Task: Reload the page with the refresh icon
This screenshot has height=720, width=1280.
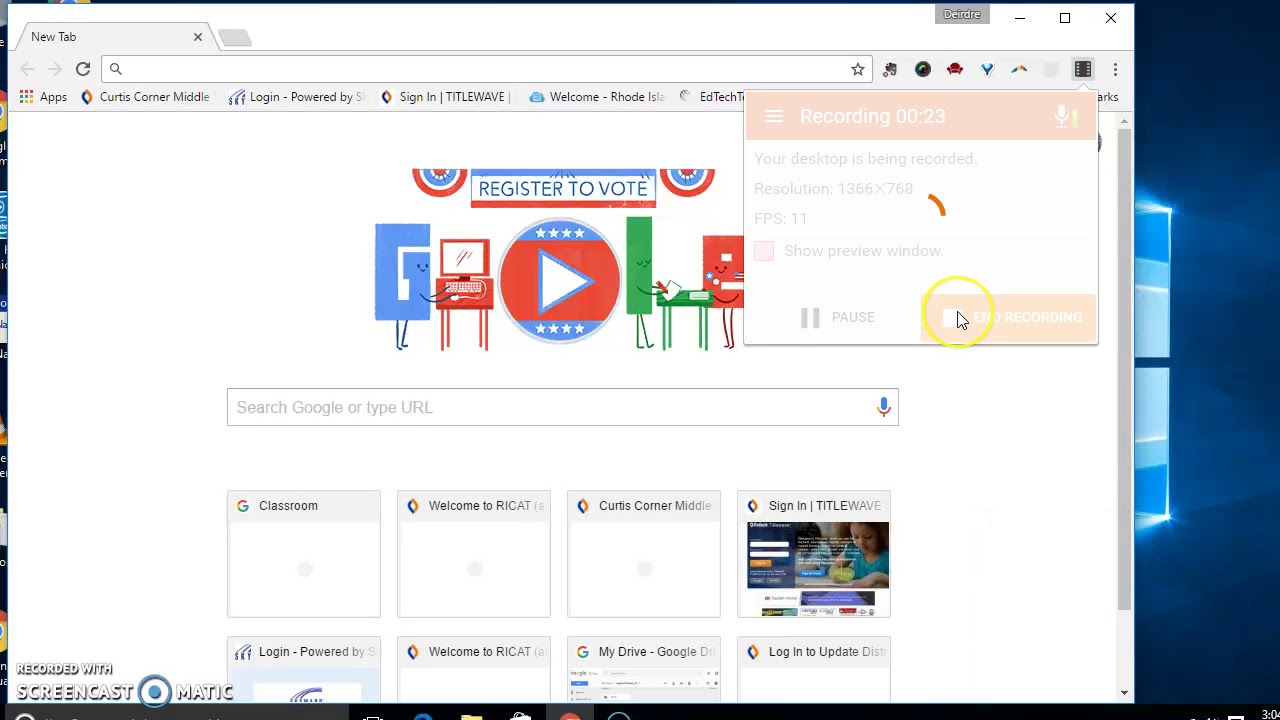Action: [83, 69]
